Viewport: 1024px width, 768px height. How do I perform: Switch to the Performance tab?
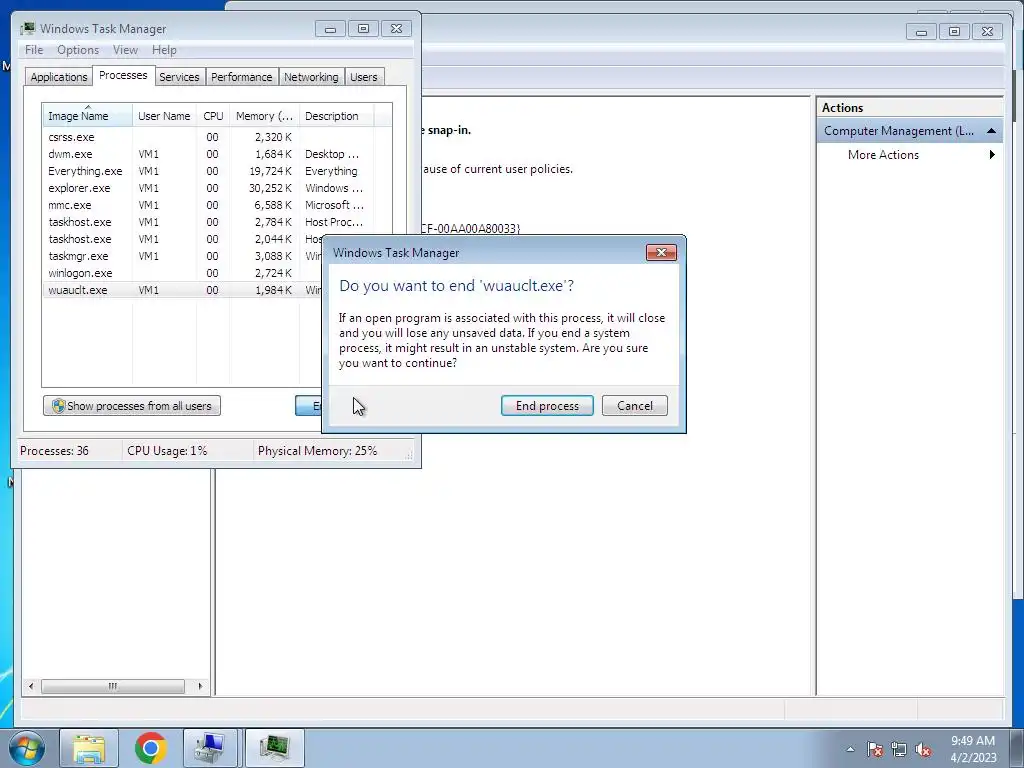click(241, 77)
